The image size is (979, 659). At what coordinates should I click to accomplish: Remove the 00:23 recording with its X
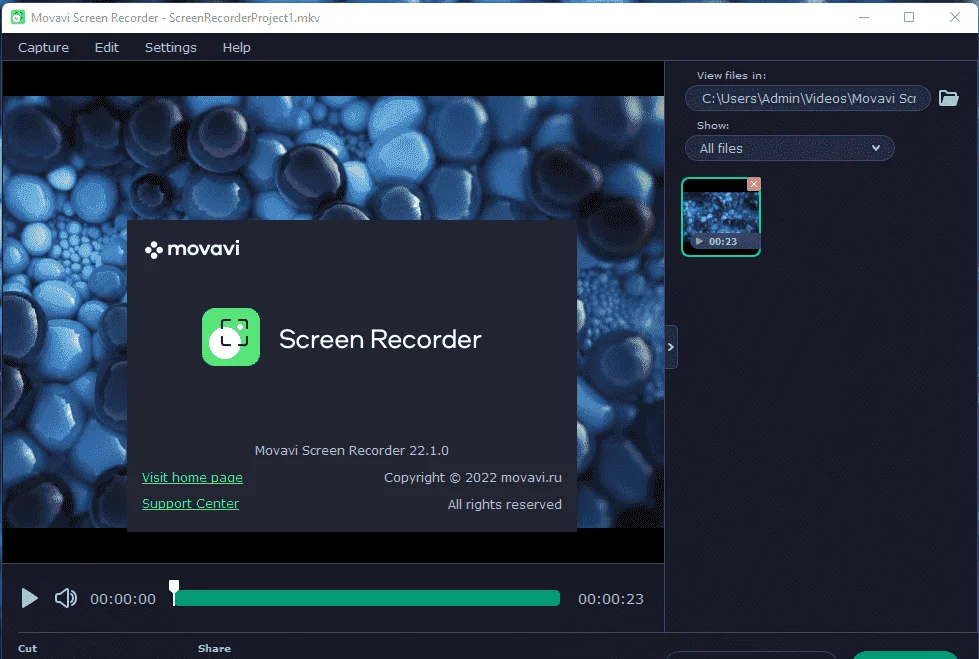coord(754,184)
